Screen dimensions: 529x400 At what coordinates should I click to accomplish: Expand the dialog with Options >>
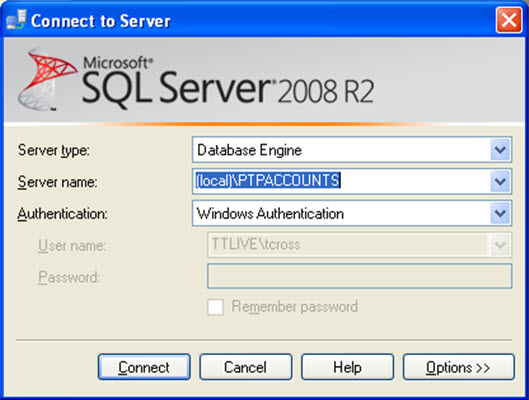click(459, 367)
